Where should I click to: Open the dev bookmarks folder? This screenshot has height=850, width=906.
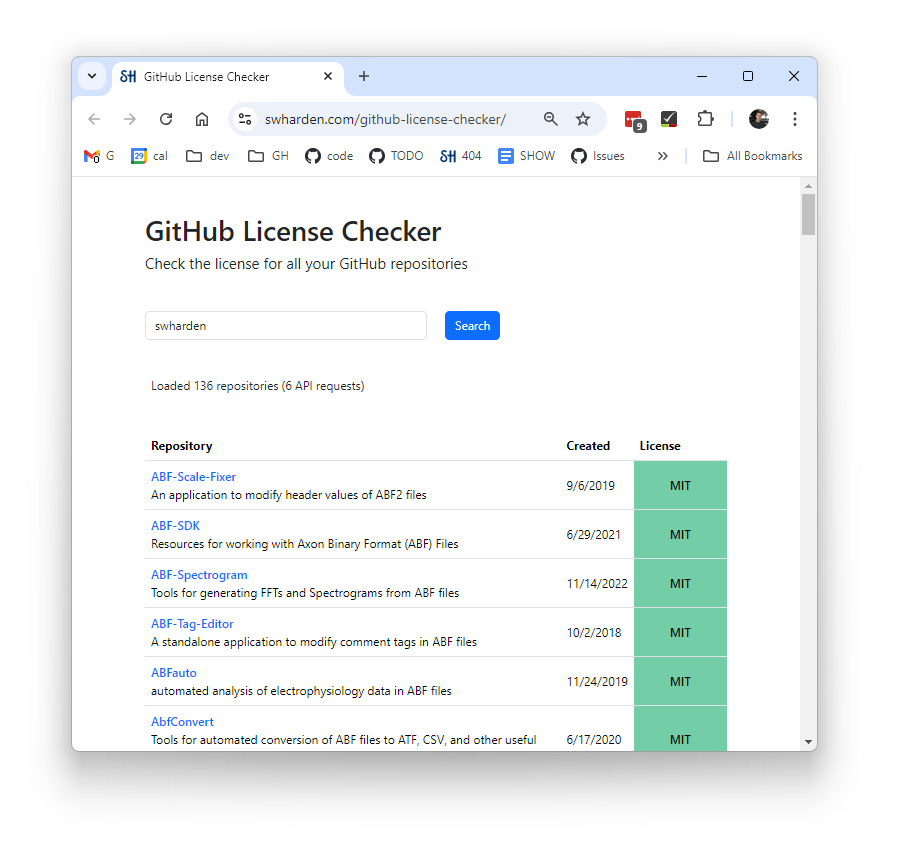coord(207,156)
